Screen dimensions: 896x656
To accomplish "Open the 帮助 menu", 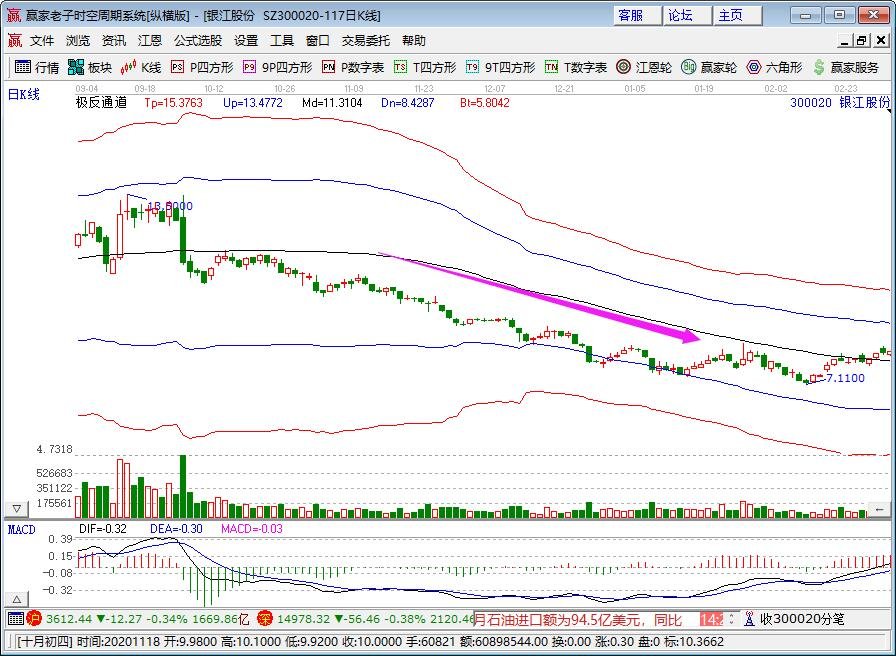I will (414, 41).
